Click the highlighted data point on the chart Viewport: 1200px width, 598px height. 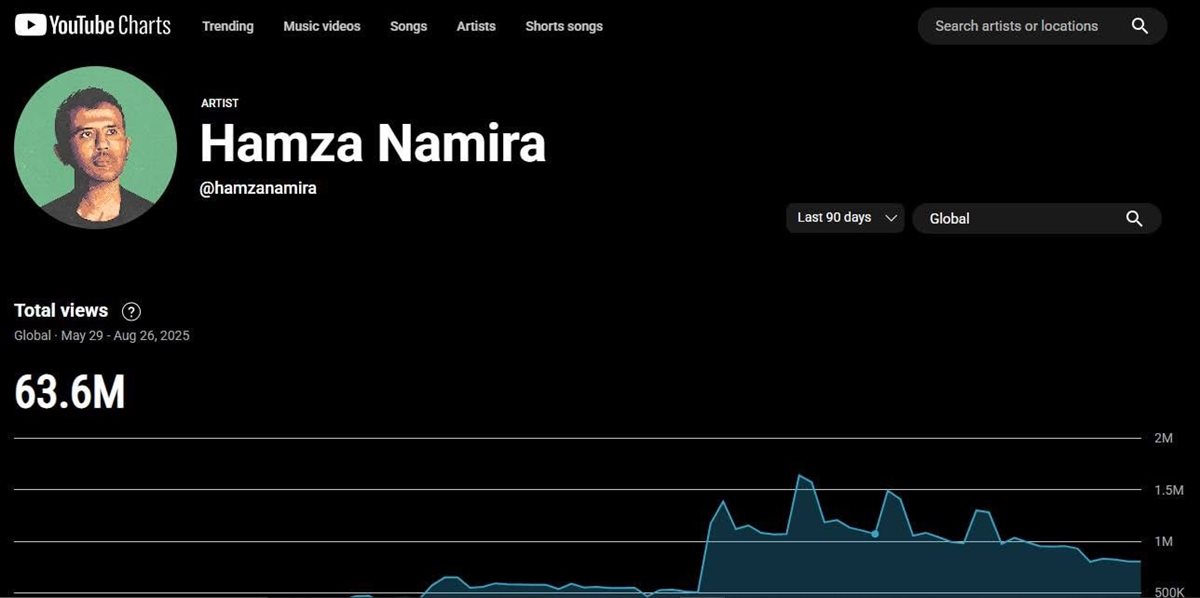[875, 534]
